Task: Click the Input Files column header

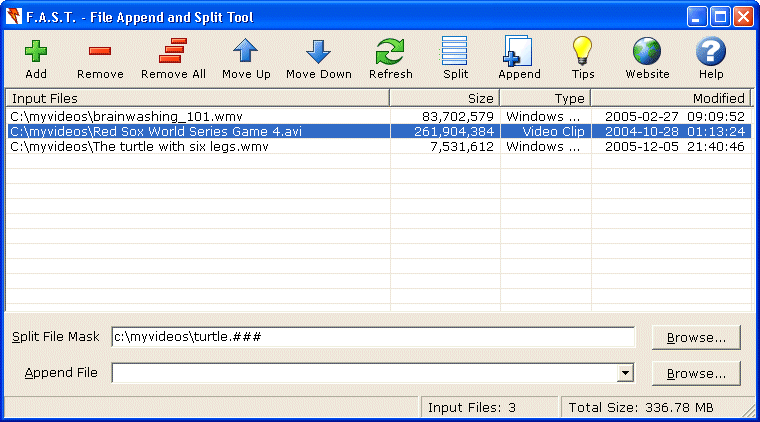Action: click(198, 98)
